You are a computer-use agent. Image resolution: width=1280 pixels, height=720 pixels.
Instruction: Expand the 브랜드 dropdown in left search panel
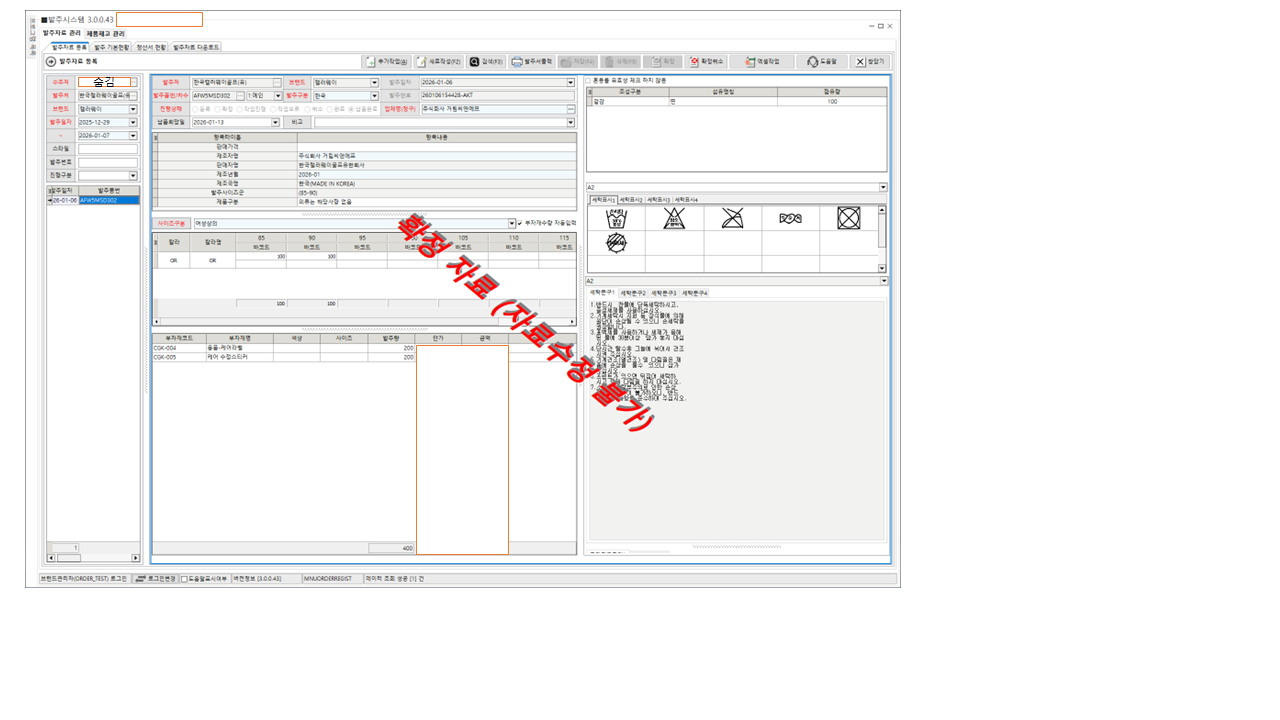point(133,109)
